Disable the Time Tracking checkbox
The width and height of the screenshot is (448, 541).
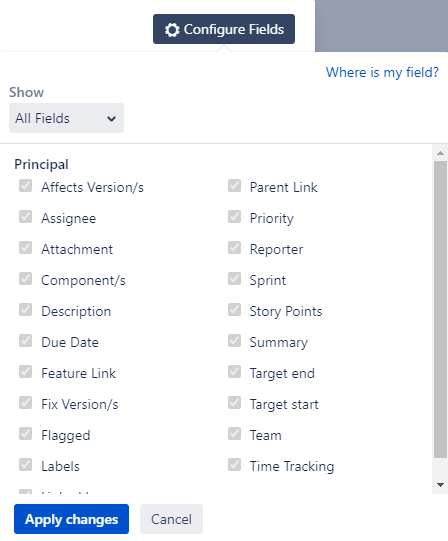pyautogui.click(x=234, y=465)
